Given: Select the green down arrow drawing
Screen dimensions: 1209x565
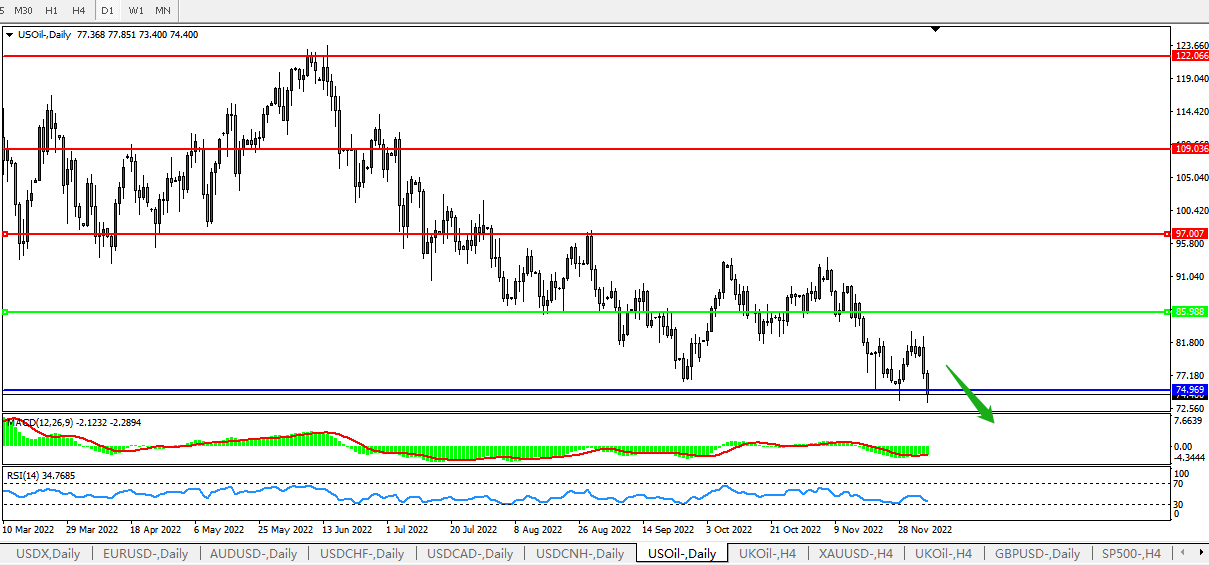Looking at the screenshot, I should (970, 396).
